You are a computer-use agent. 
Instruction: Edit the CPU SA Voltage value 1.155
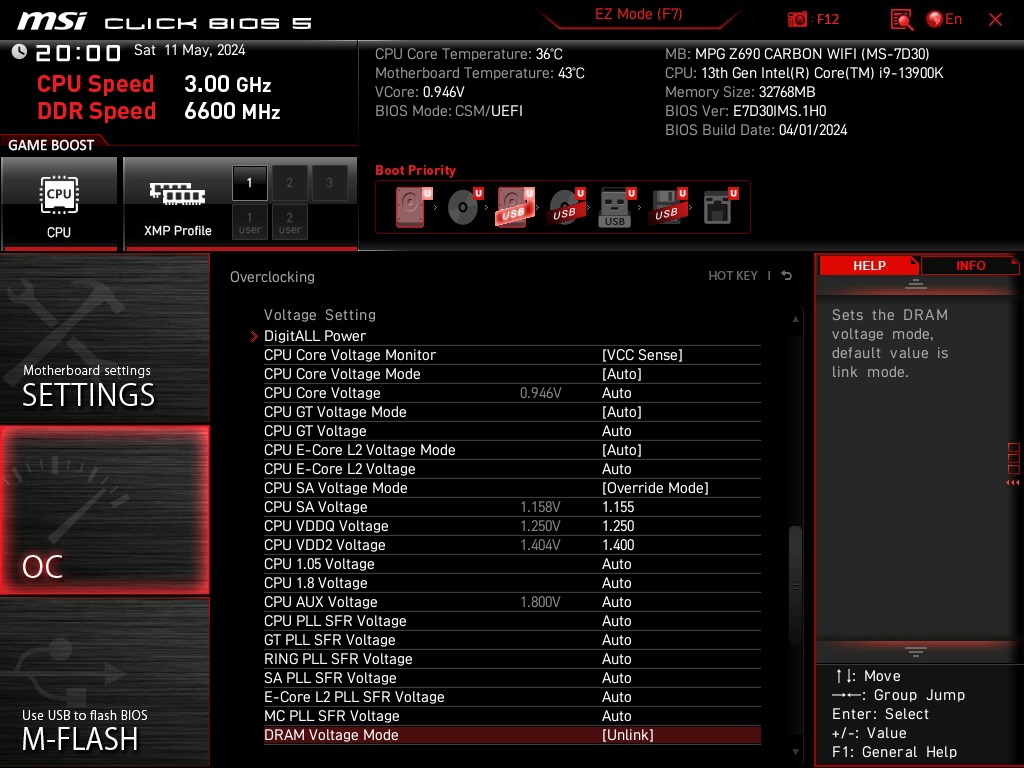618,507
